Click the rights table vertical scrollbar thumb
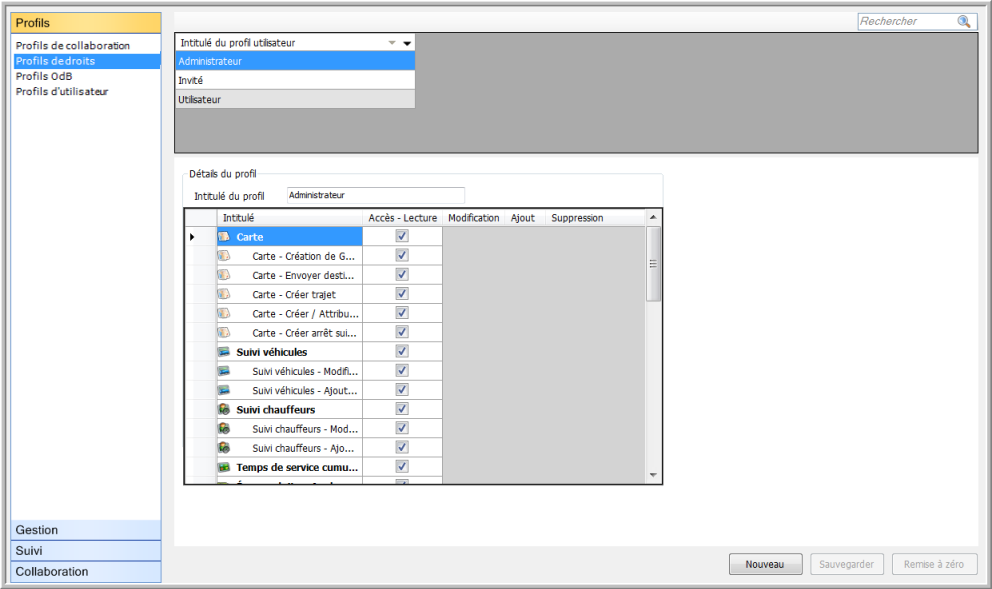This screenshot has width=992, height=589. tap(654, 264)
